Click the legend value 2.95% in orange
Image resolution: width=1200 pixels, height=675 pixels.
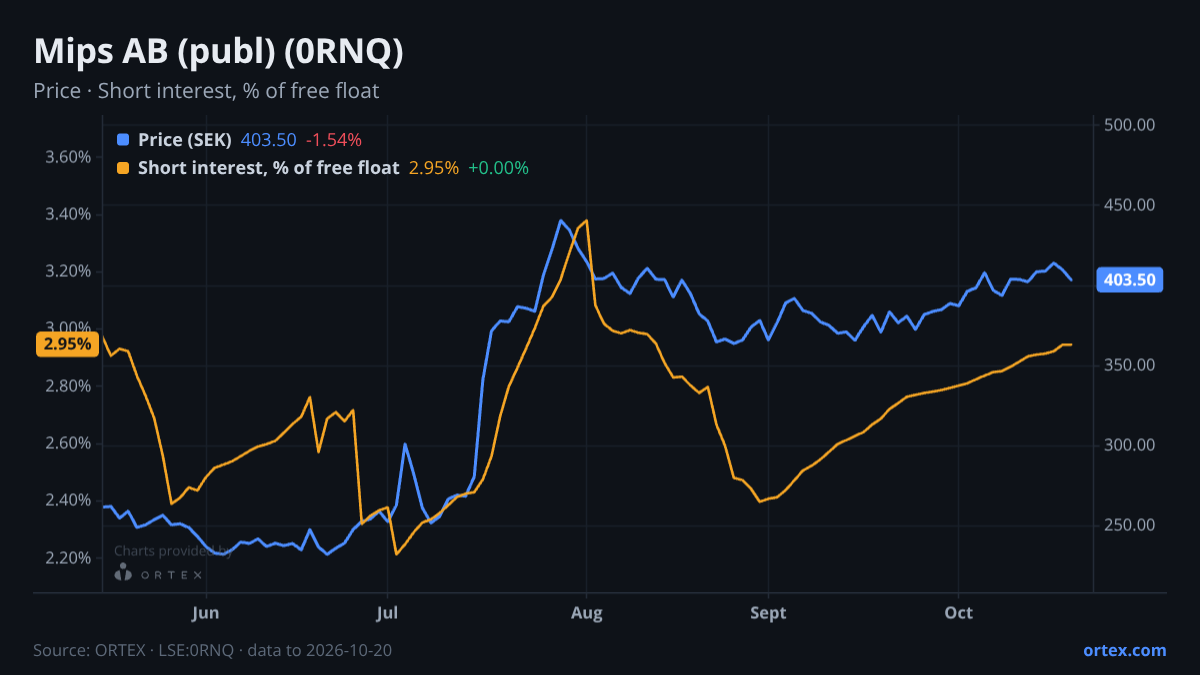[434, 168]
